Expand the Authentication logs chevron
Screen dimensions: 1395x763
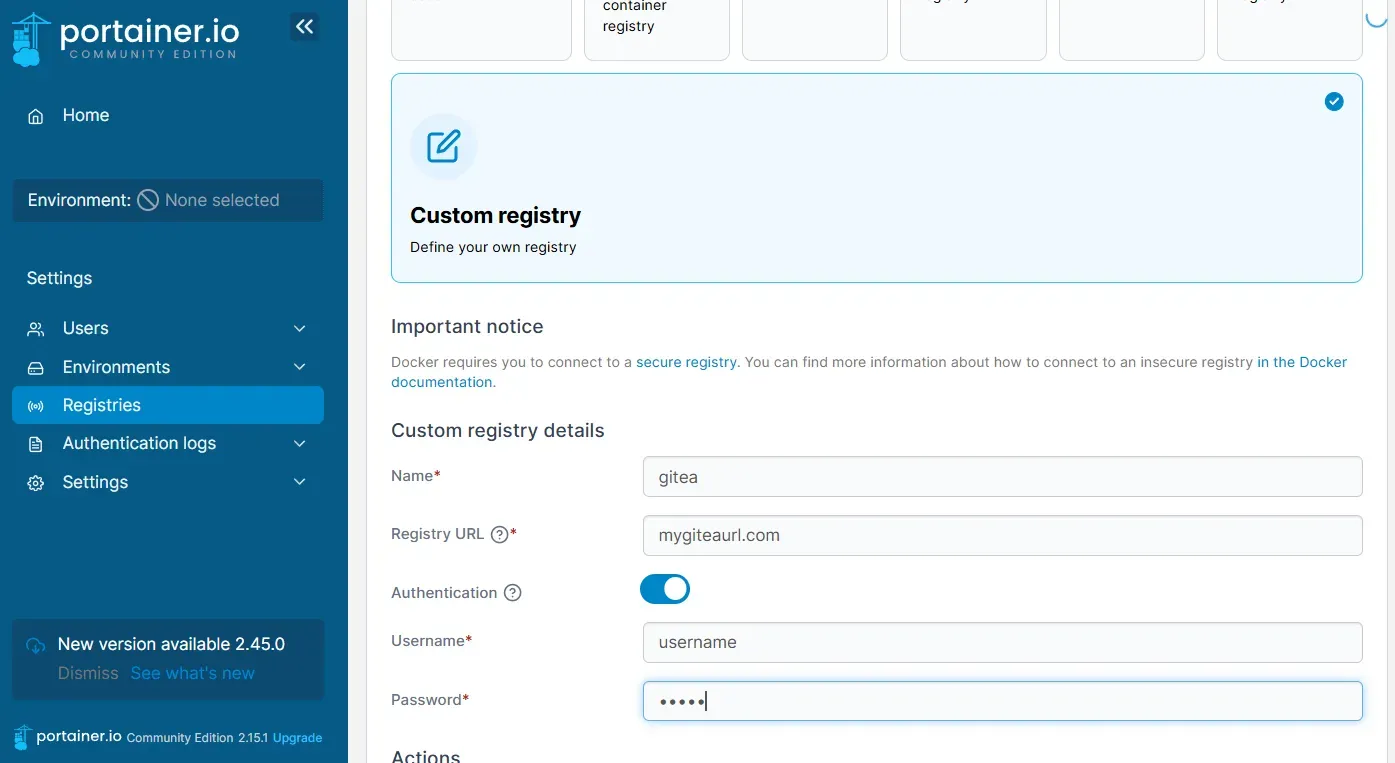pos(300,444)
